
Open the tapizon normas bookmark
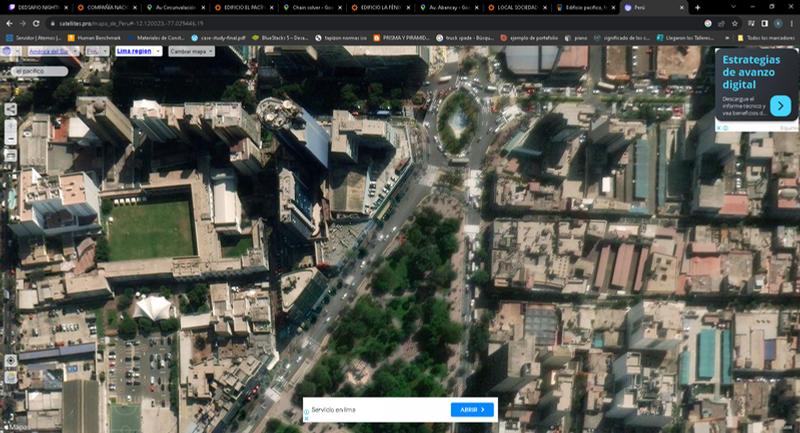pos(341,38)
